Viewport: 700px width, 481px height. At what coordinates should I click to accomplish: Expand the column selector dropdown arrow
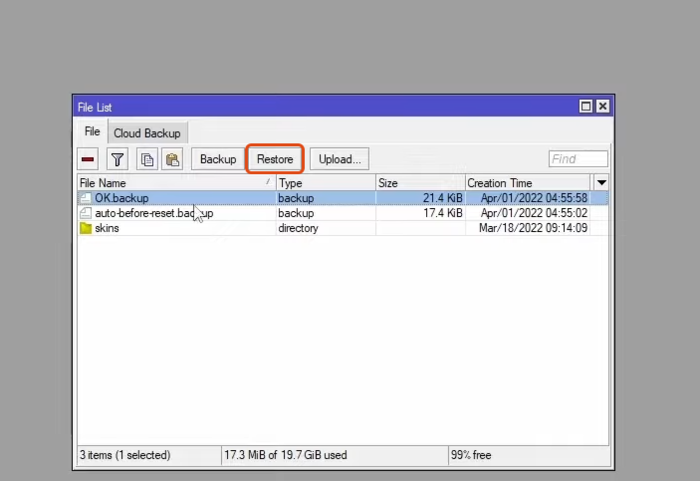[x=601, y=183]
